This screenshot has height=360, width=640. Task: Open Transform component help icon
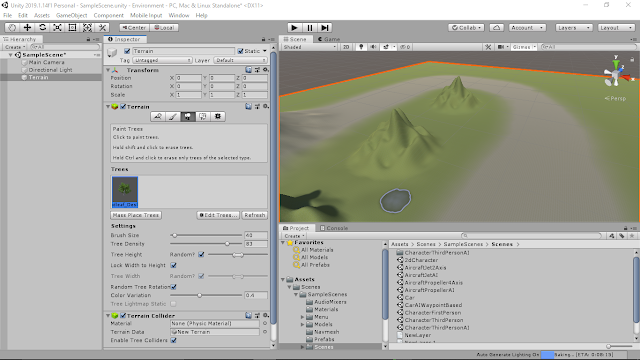[x=249, y=70]
